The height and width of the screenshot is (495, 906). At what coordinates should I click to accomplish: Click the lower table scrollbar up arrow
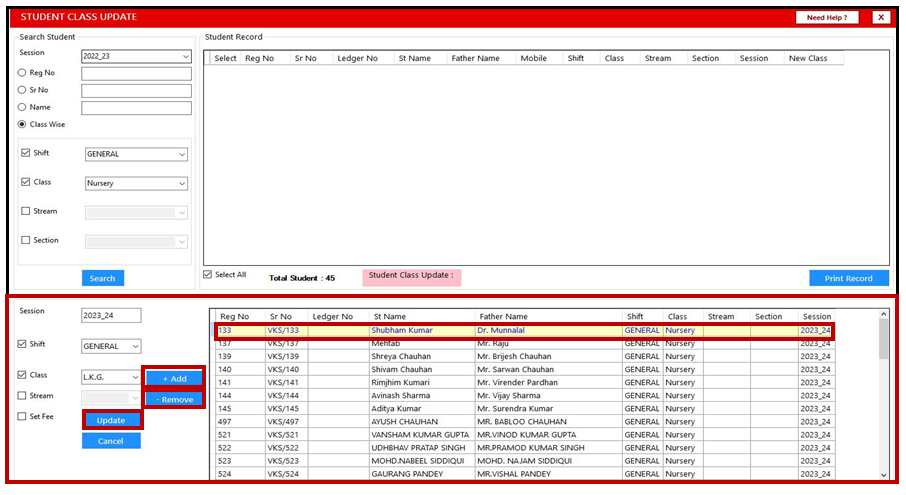(x=883, y=314)
